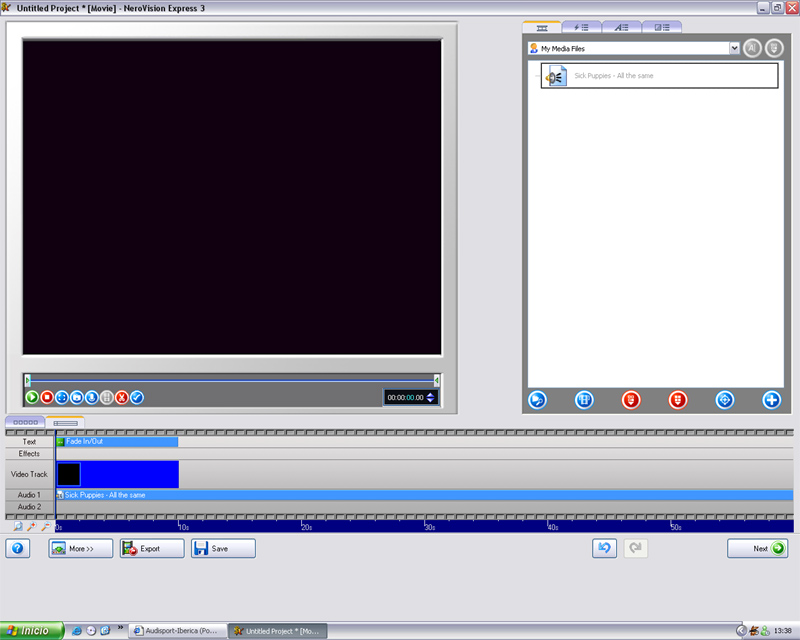Viewport: 800px width, 640px height.
Task: Switch to 'Audisport-Iberica' taskbar window
Action: 177,631
